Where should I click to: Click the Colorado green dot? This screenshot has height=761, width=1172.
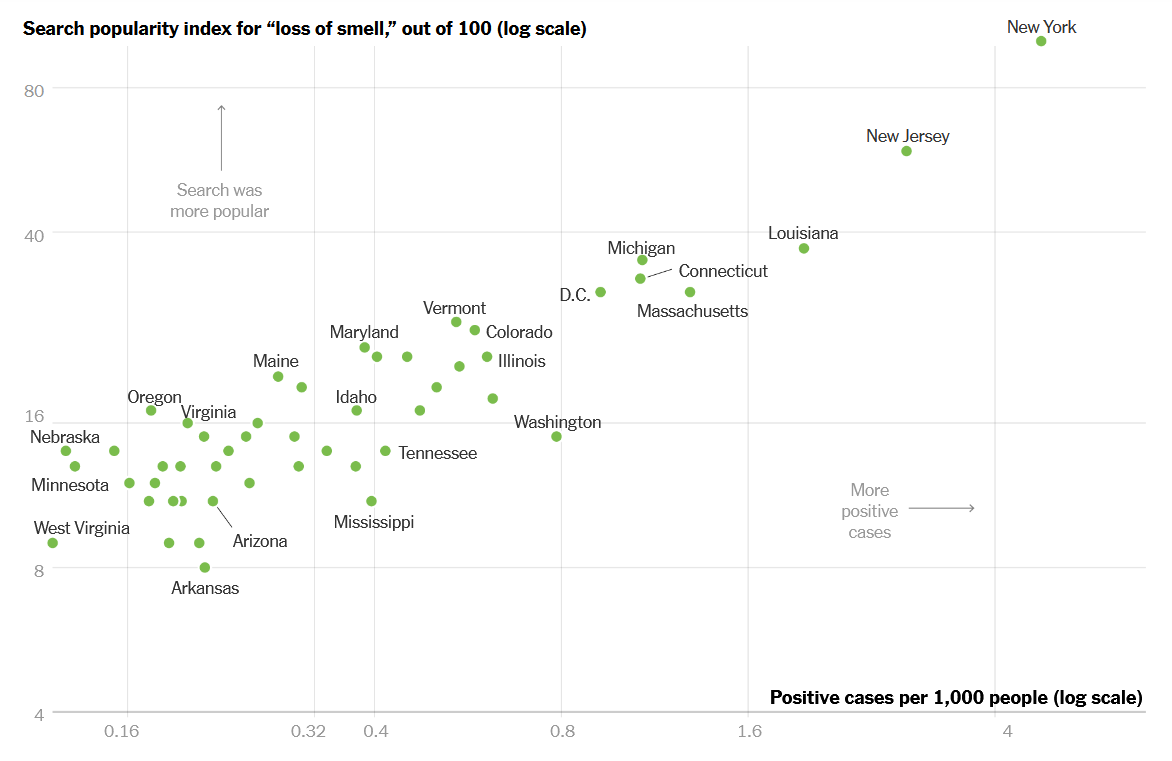pos(475,330)
